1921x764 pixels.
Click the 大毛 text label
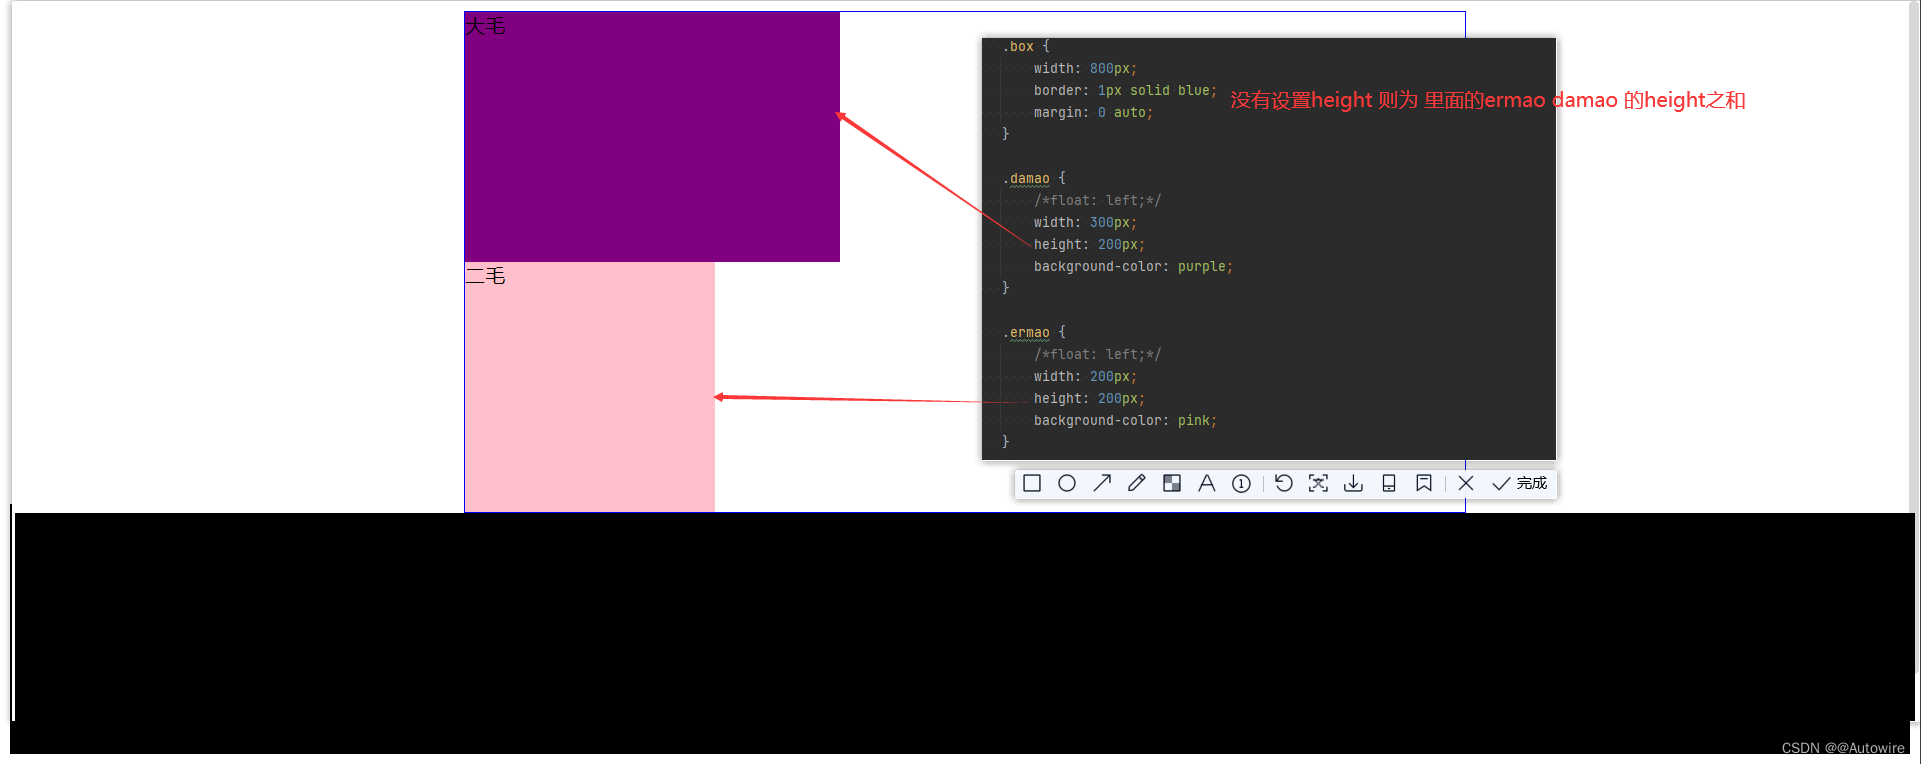(x=486, y=26)
